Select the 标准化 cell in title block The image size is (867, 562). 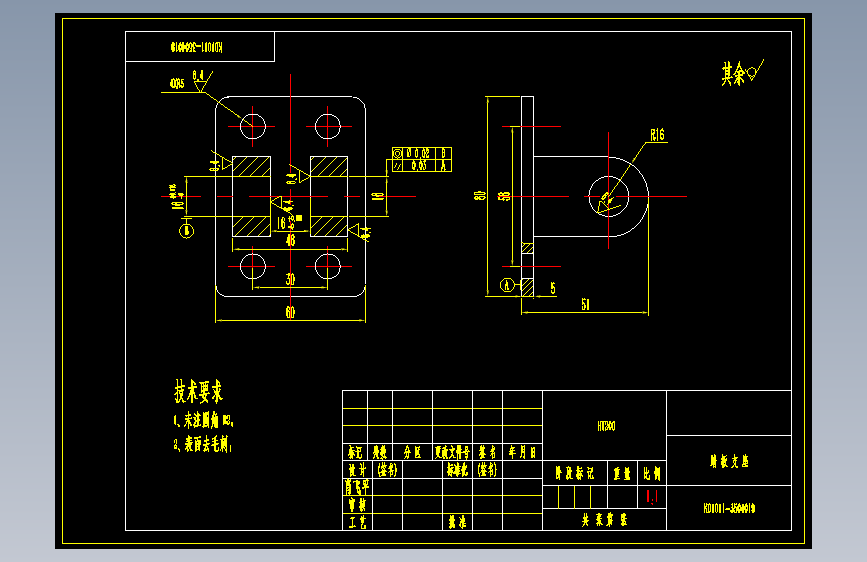coord(457,470)
